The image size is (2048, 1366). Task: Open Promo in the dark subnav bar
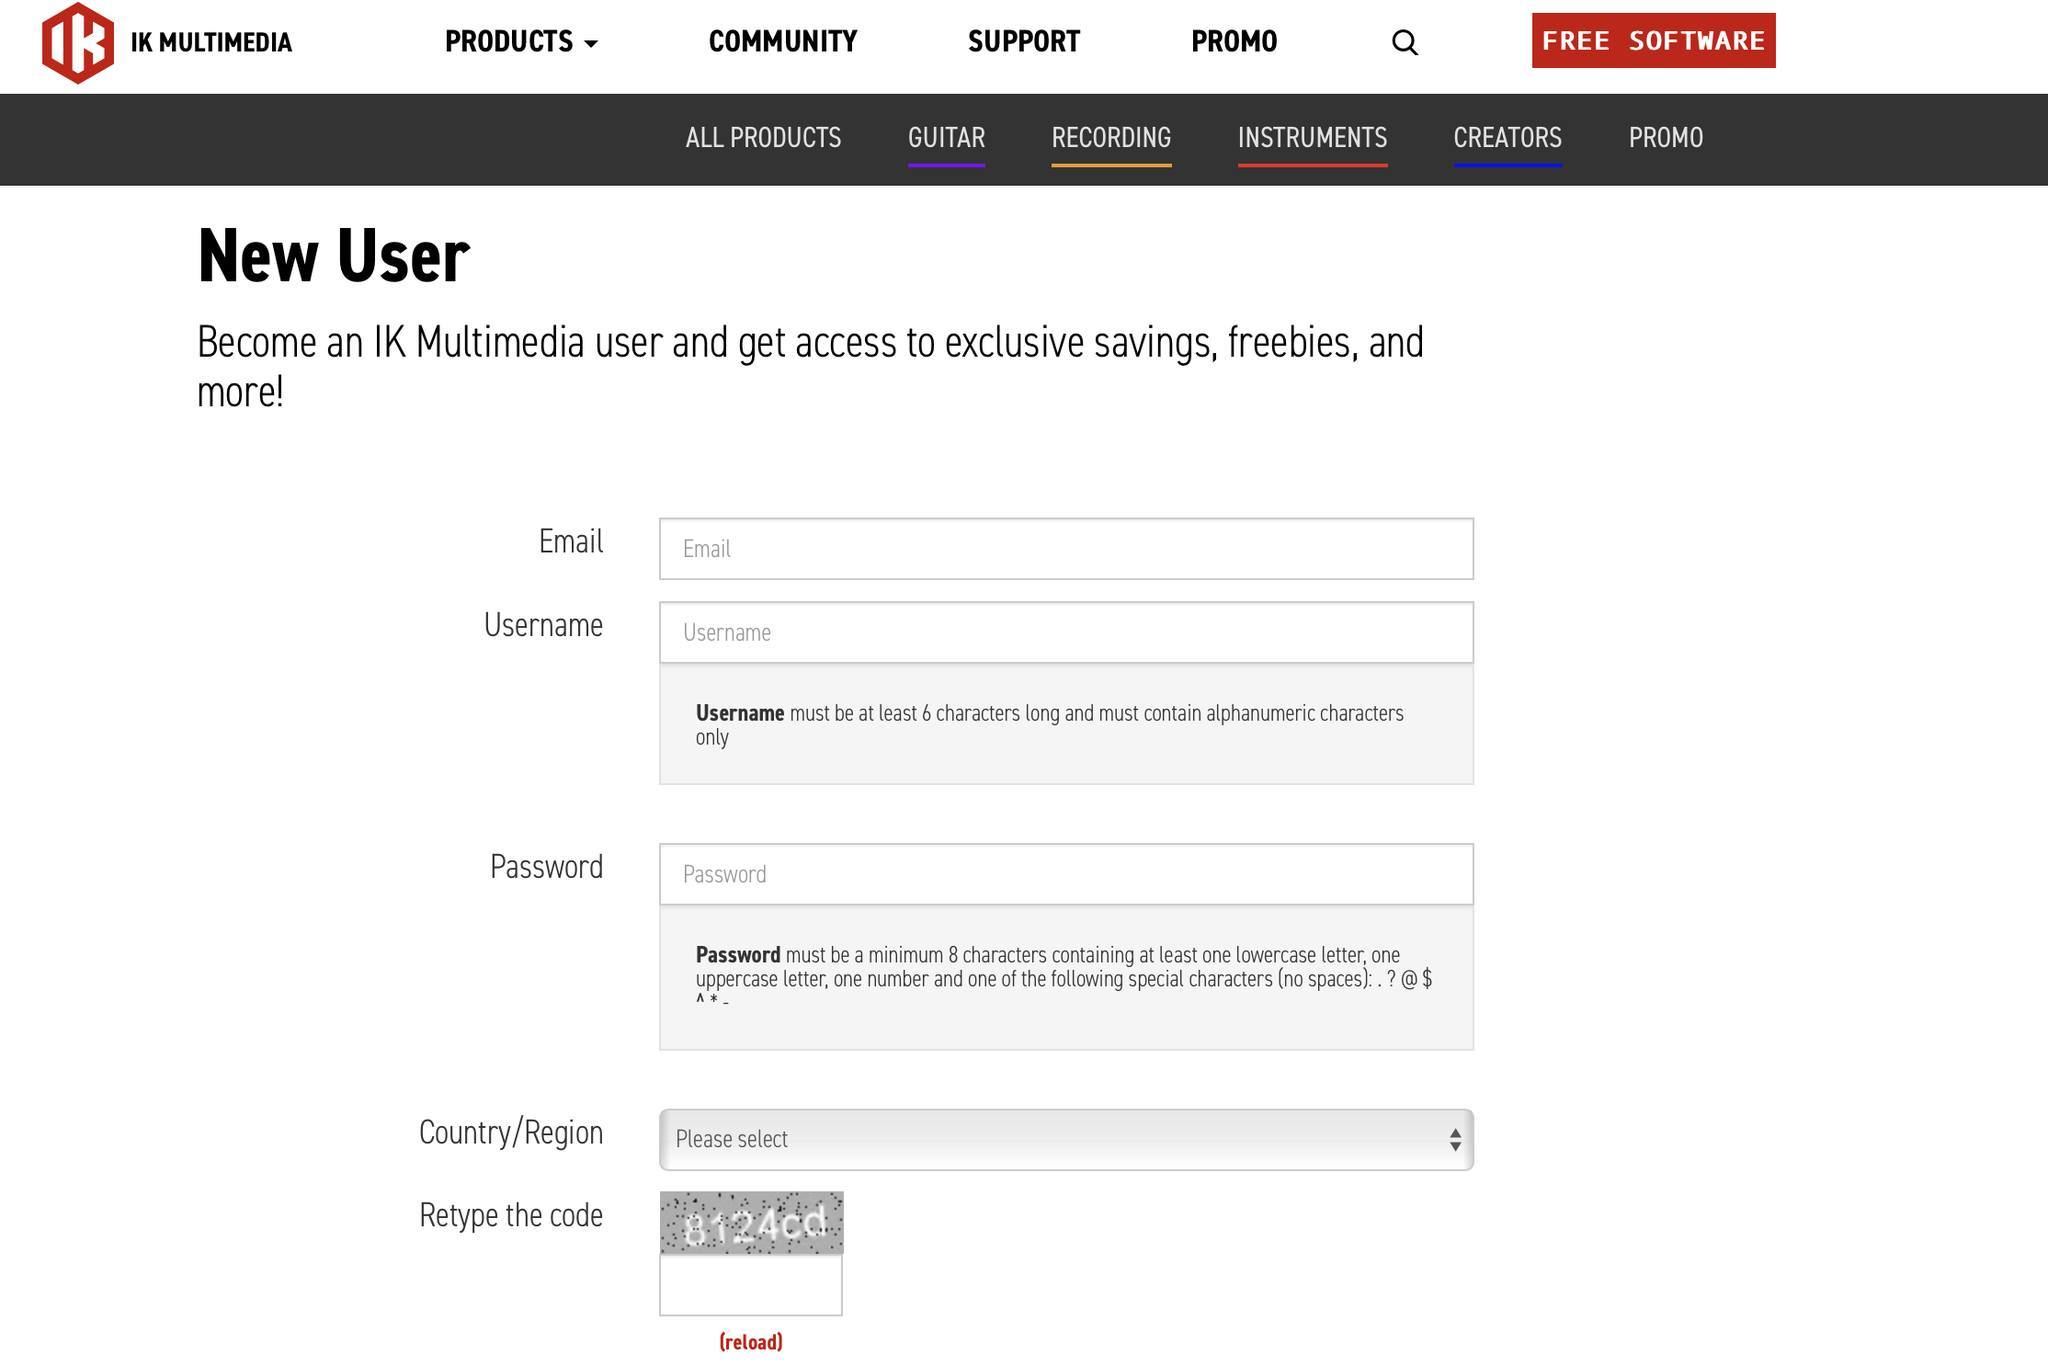pyautogui.click(x=1665, y=138)
